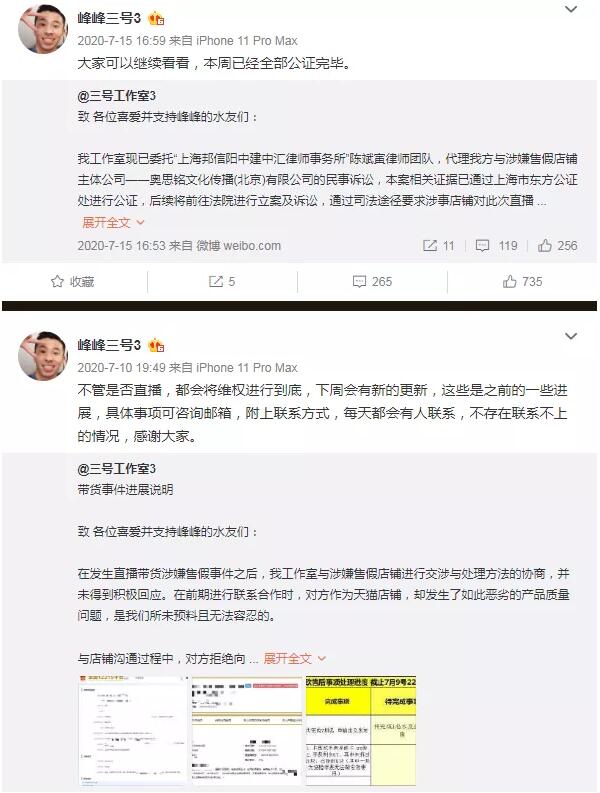Click repost icon with count 11
Viewport: 600px width, 793px height.
tap(439, 246)
